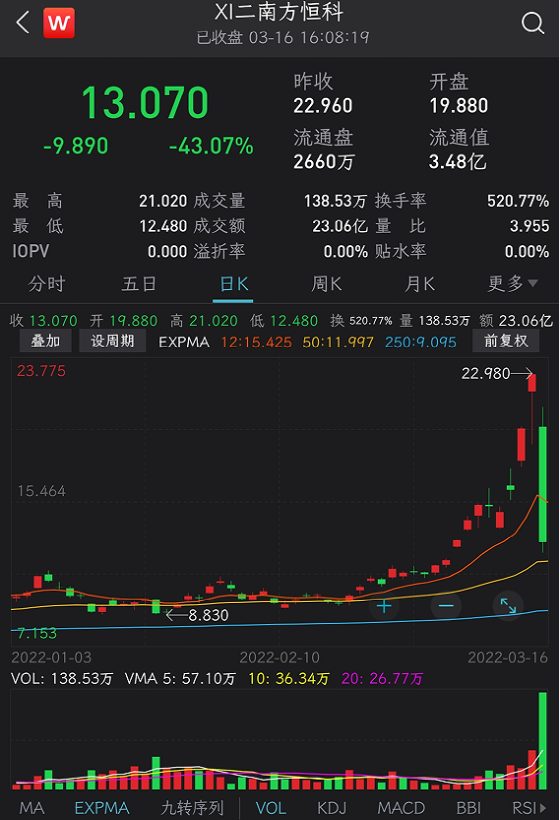
Task: Tap the 流通值 value 3.48亿
Action: pyautogui.click(x=458, y=162)
